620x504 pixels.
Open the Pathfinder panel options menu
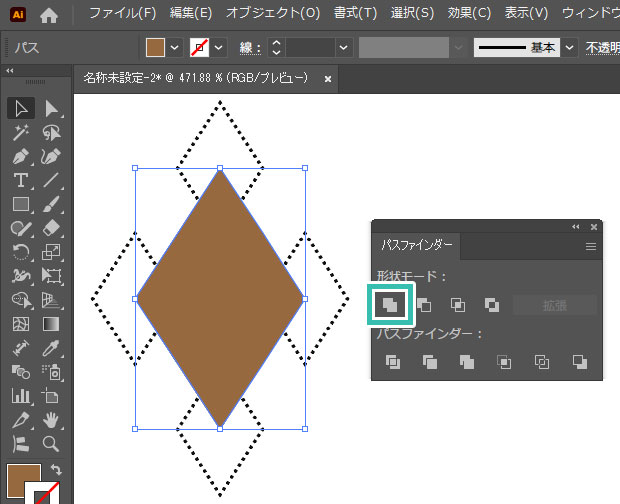(590, 245)
